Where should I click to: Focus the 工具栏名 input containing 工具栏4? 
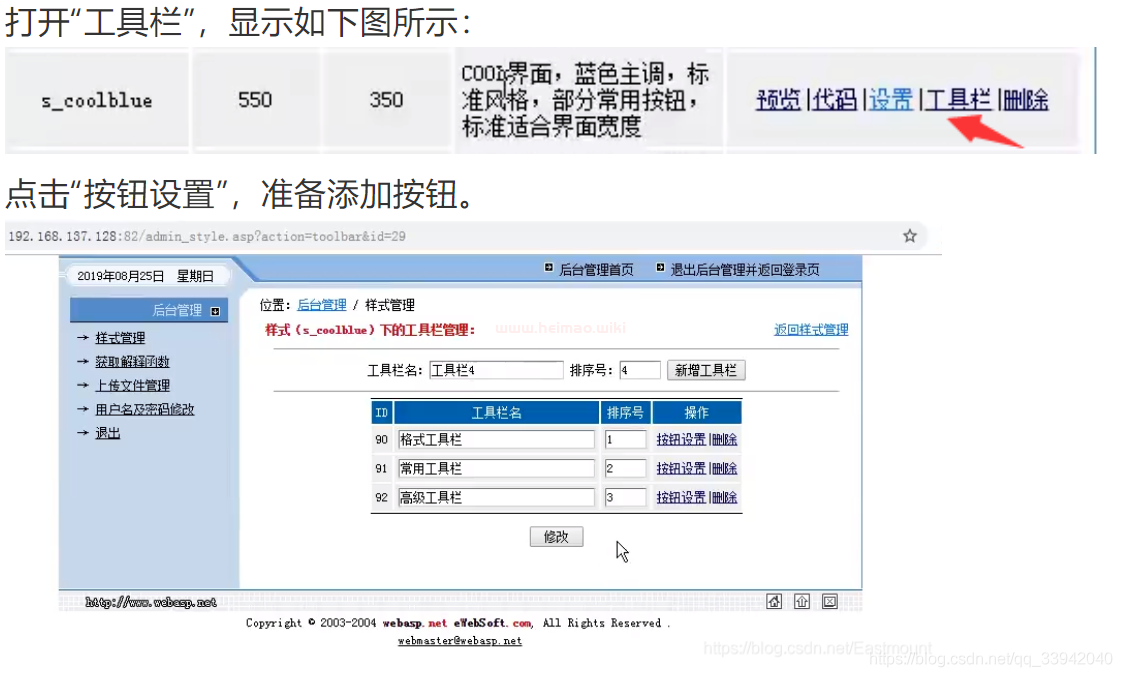point(496,370)
